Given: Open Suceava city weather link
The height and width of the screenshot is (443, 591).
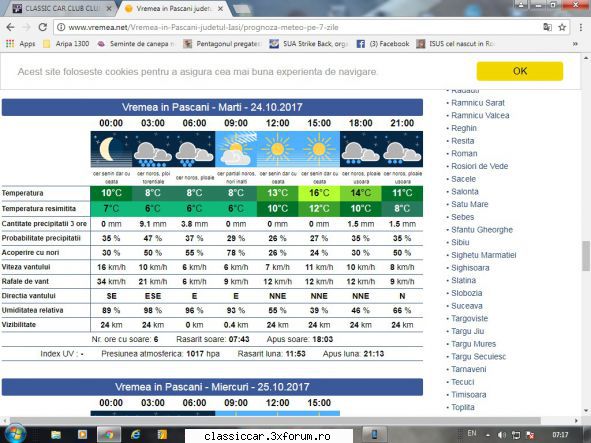Looking at the screenshot, I should (467, 306).
